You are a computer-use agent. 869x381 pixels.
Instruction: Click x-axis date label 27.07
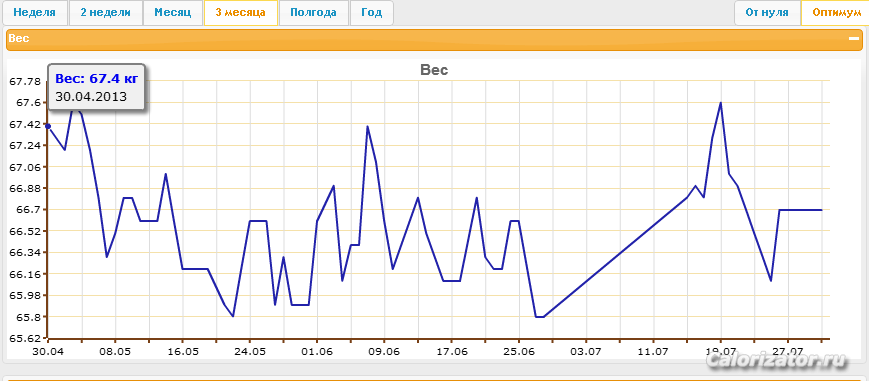pos(788,351)
